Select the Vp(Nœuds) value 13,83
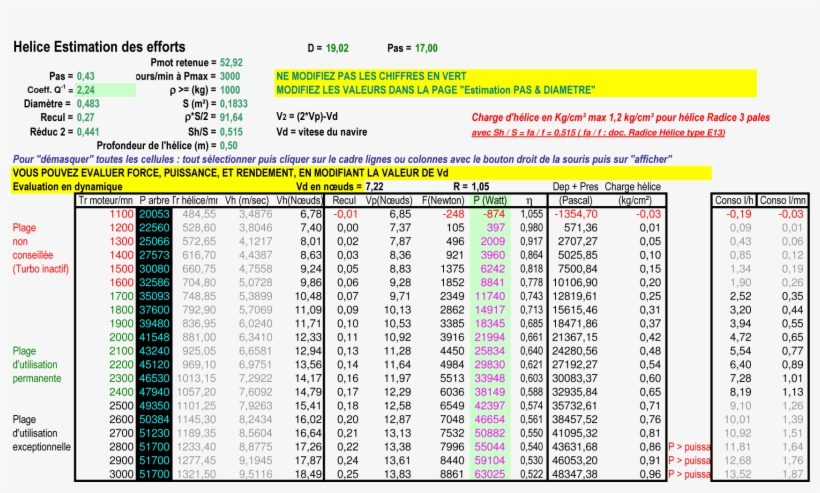This screenshot has height=493, width=820. [397, 474]
